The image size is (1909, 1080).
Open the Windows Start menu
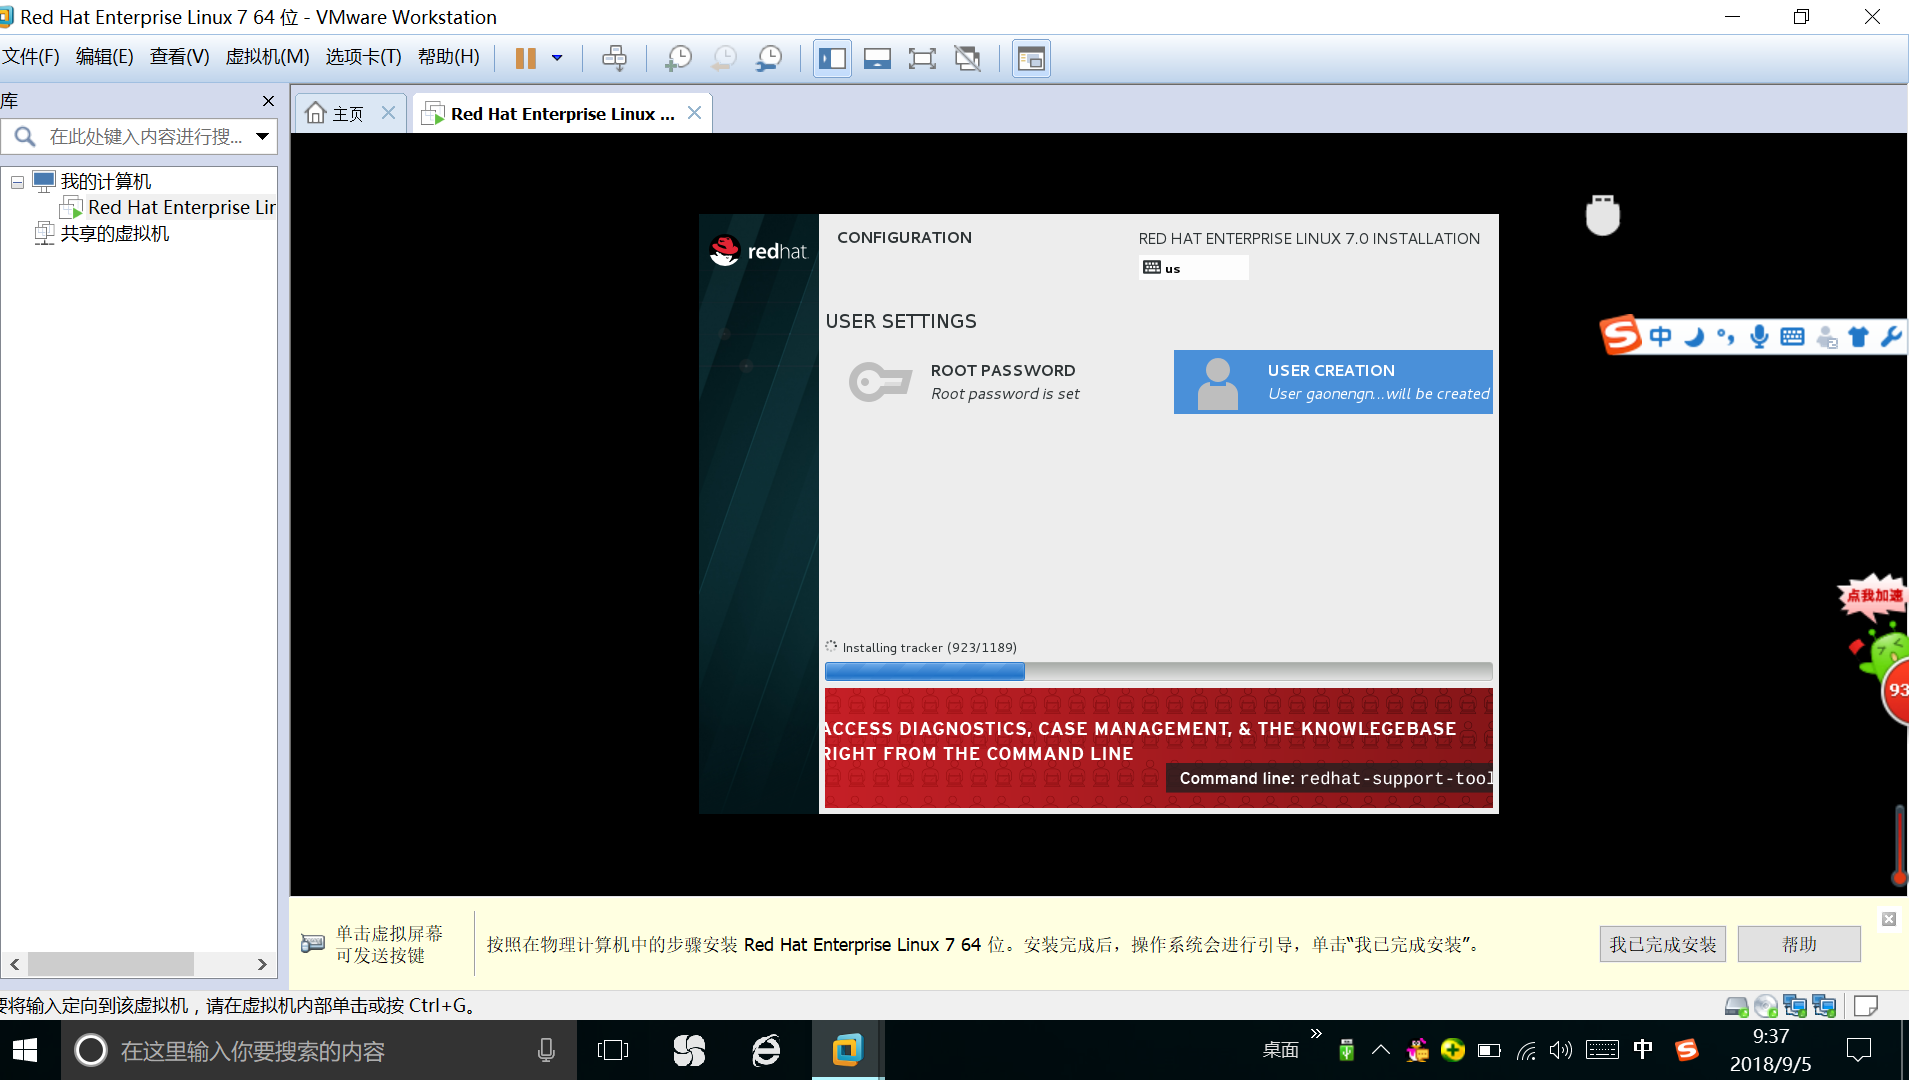pyautogui.click(x=25, y=1050)
